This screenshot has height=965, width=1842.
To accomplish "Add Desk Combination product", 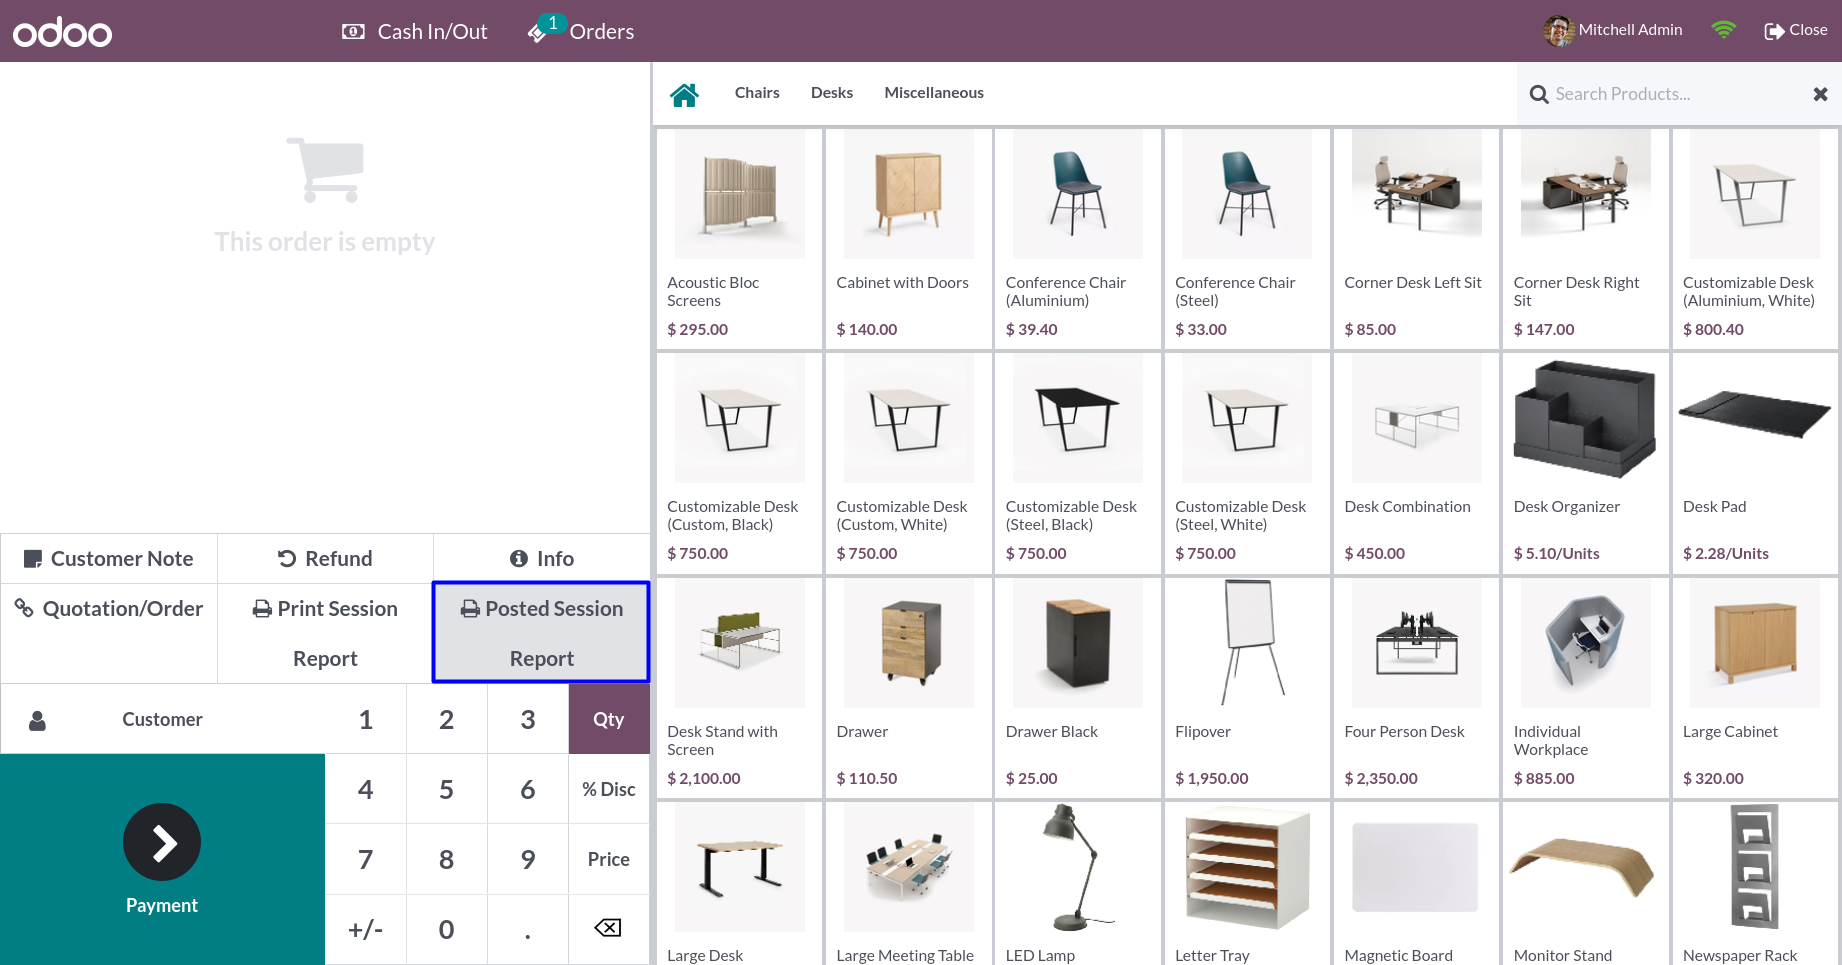I will click(1416, 463).
